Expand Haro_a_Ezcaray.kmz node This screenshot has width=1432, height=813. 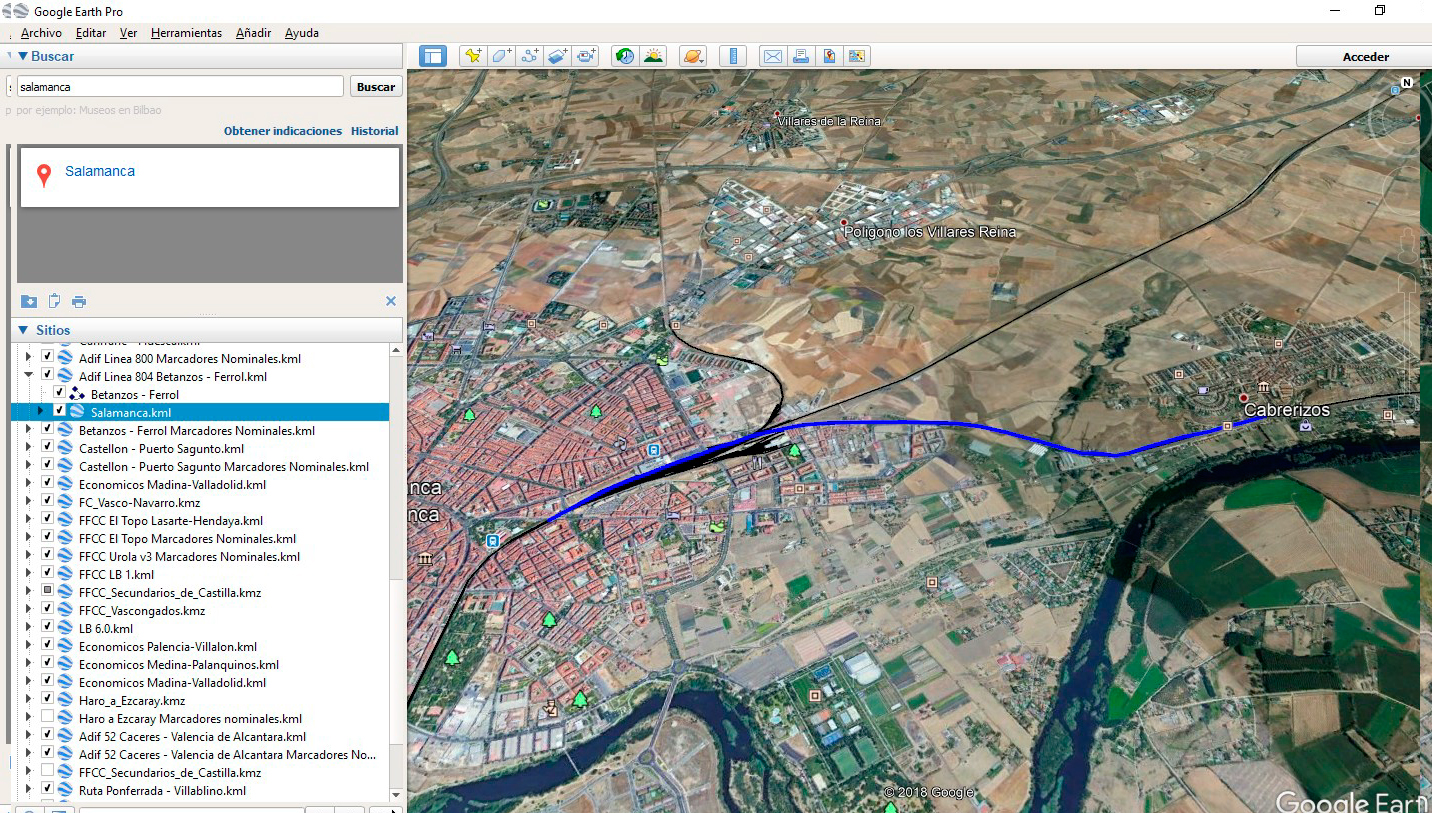pos(28,699)
